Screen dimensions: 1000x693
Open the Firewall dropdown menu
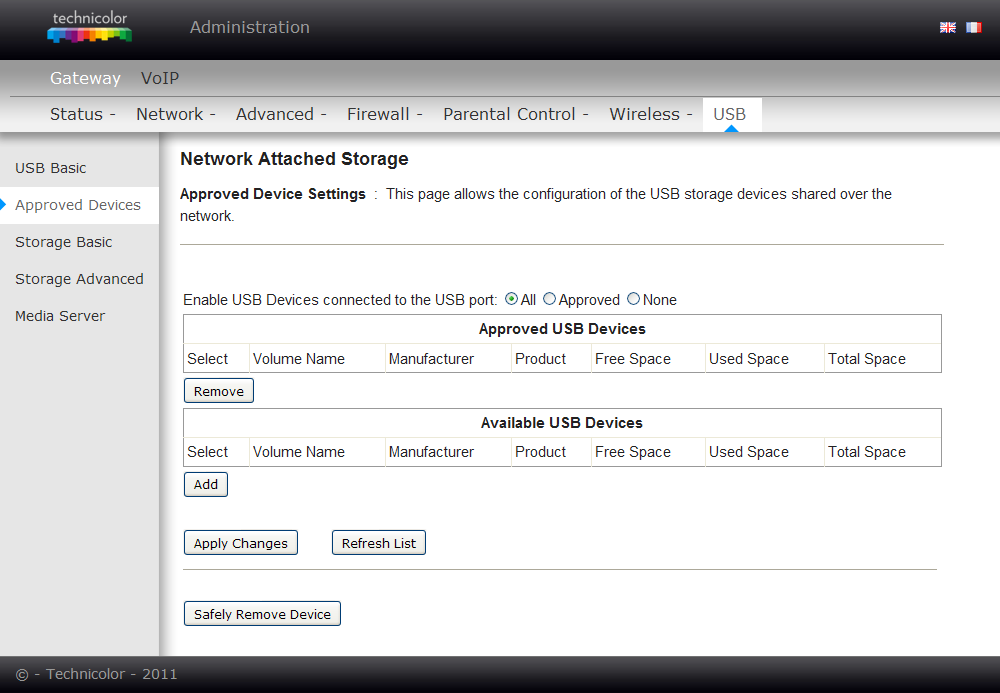coord(385,114)
